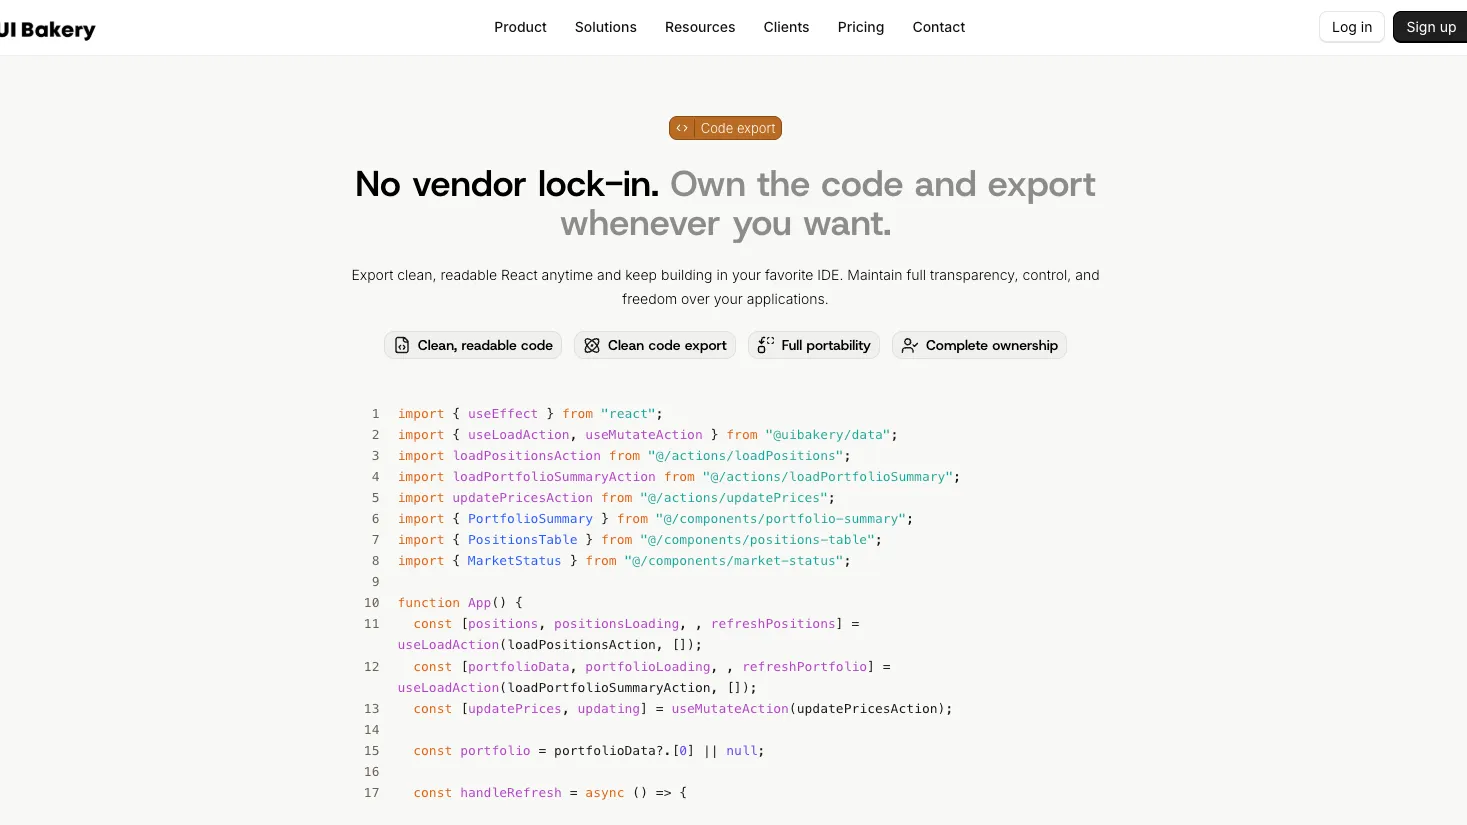Click the Sign up button

click(x=1430, y=27)
